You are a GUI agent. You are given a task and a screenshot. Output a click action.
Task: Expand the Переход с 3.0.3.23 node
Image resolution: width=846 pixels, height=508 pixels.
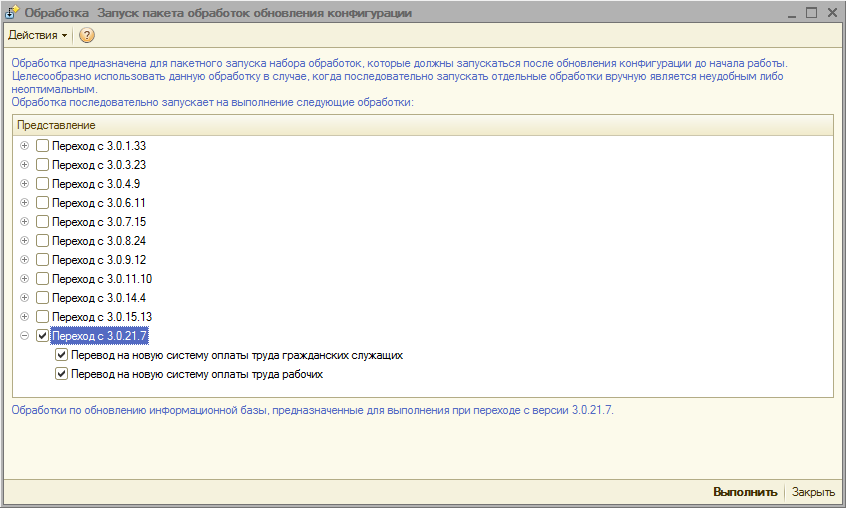(25, 164)
